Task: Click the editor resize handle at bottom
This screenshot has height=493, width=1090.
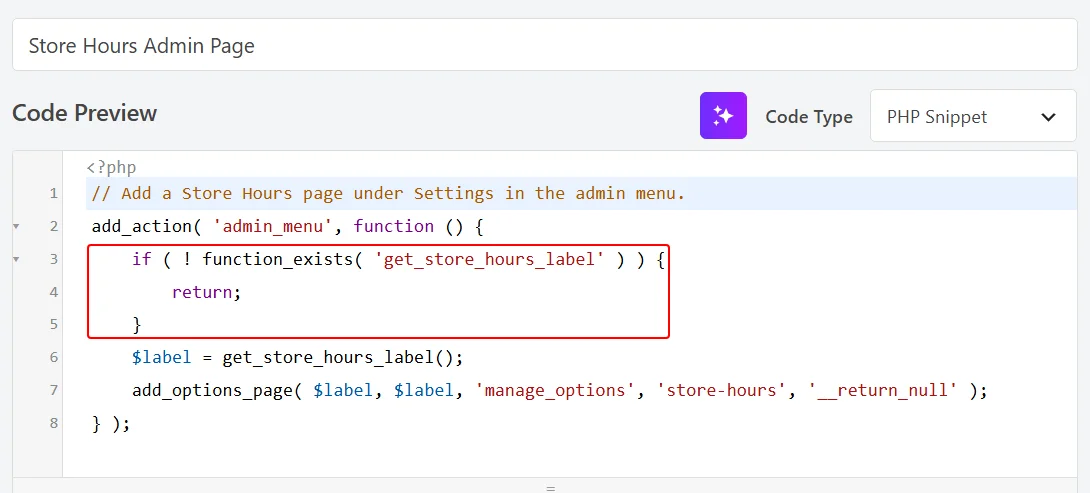Action: click(x=551, y=488)
